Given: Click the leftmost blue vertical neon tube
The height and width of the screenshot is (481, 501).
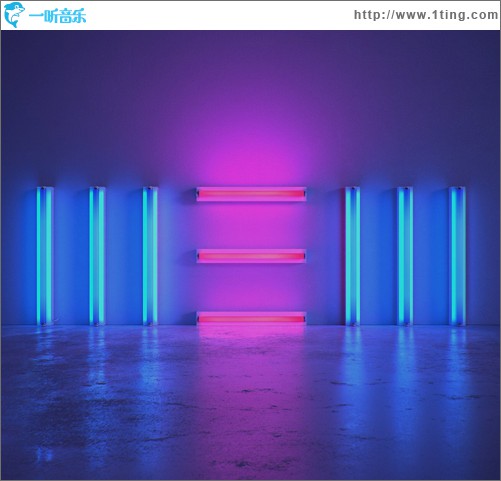Looking at the screenshot, I should (44, 256).
